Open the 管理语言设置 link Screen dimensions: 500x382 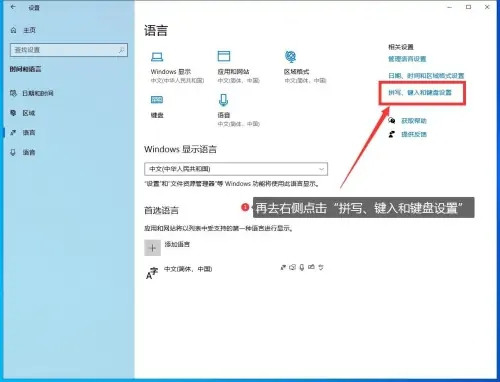(x=407, y=59)
